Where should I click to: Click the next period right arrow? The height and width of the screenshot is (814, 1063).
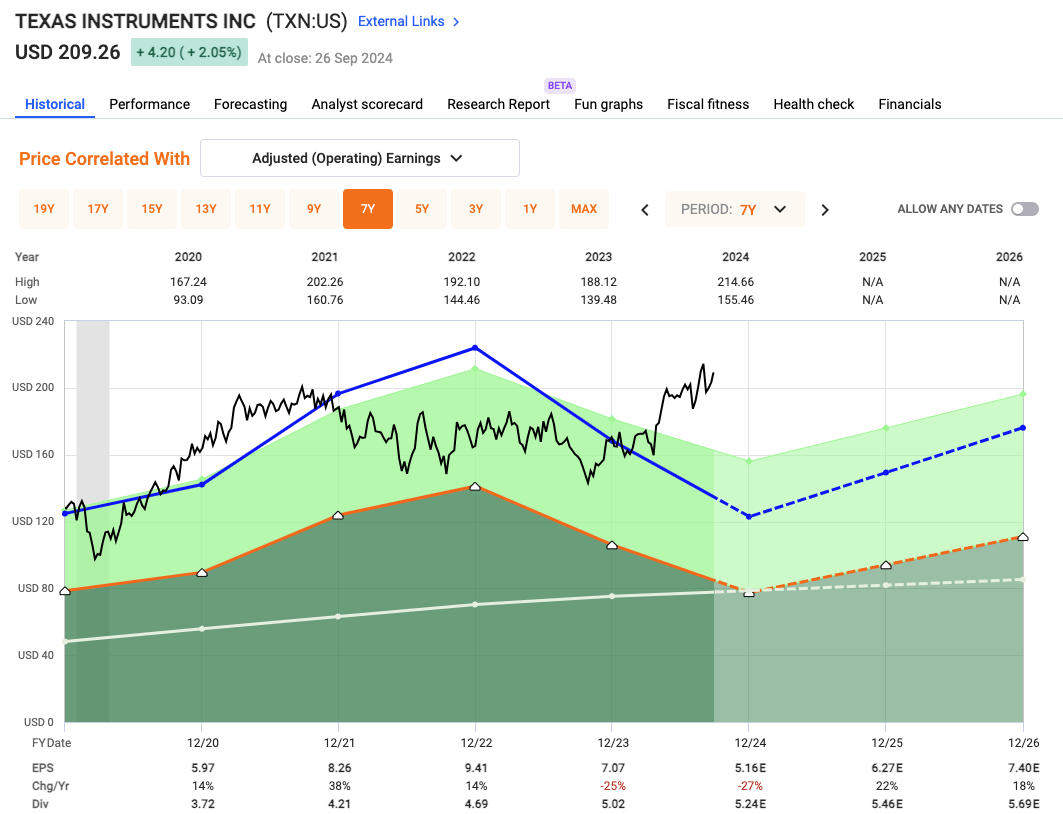[825, 209]
